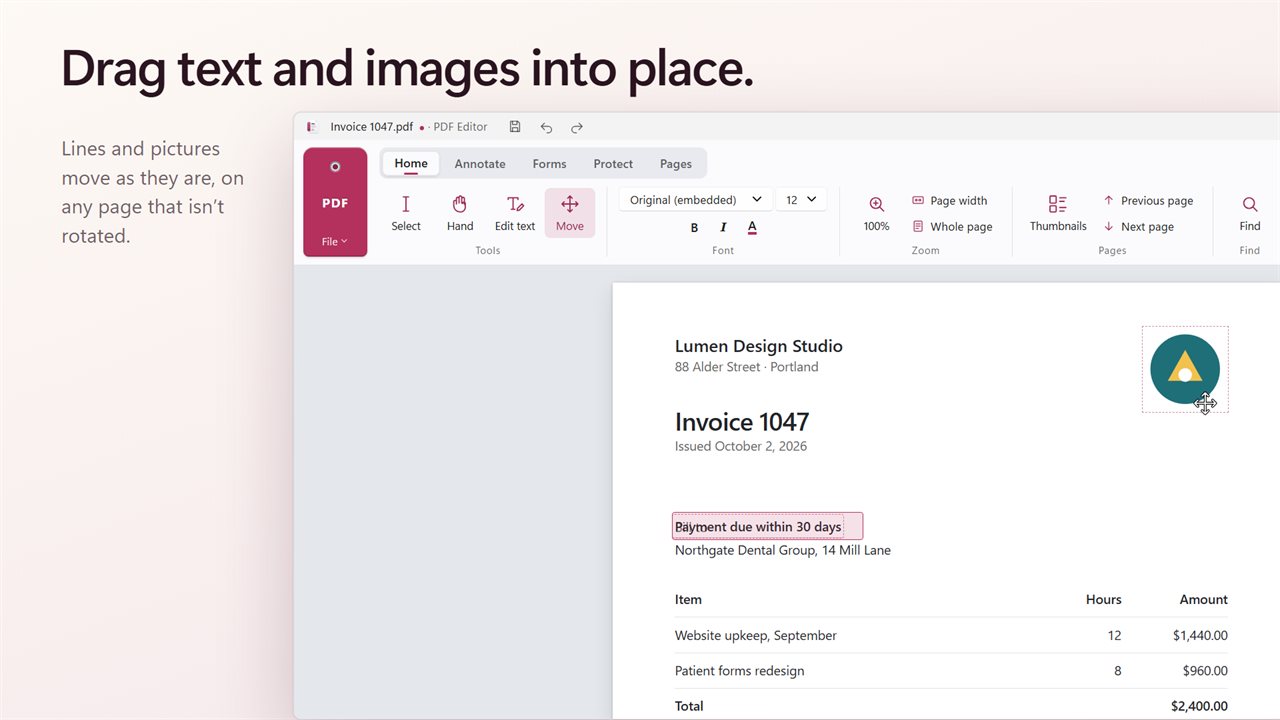Switch to the Home tab
The height and width of the screenshot is (720, 1280).
tap(411, 164)
